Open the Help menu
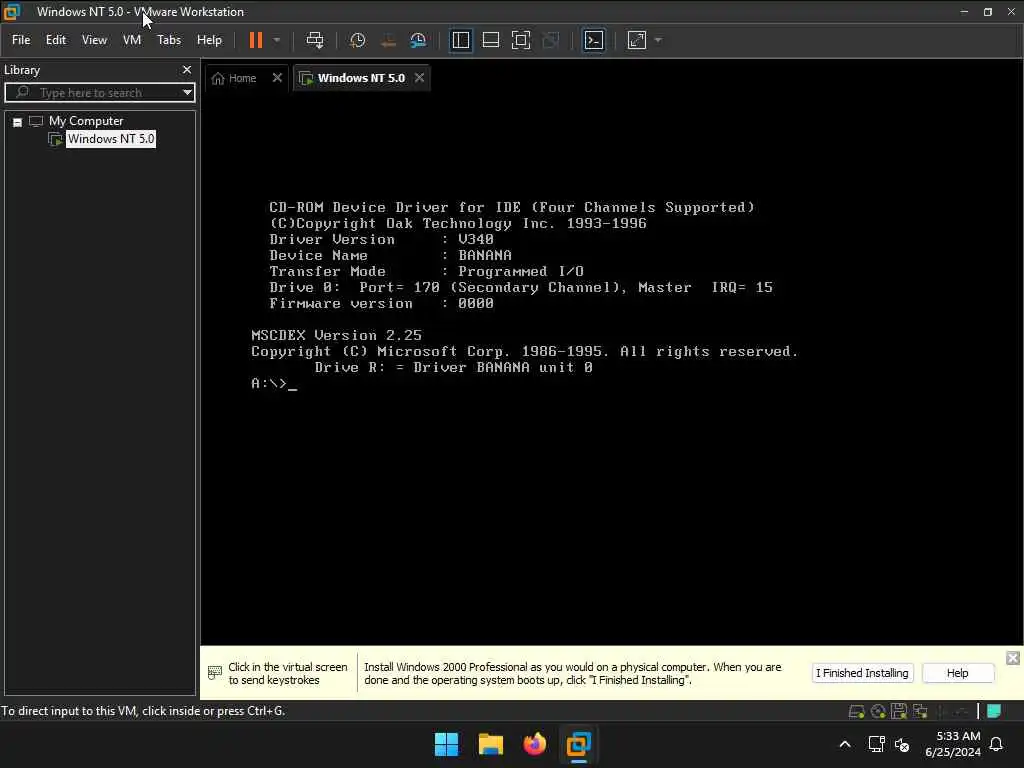This screenshot has width=1024, height=768. coord(210,40)
